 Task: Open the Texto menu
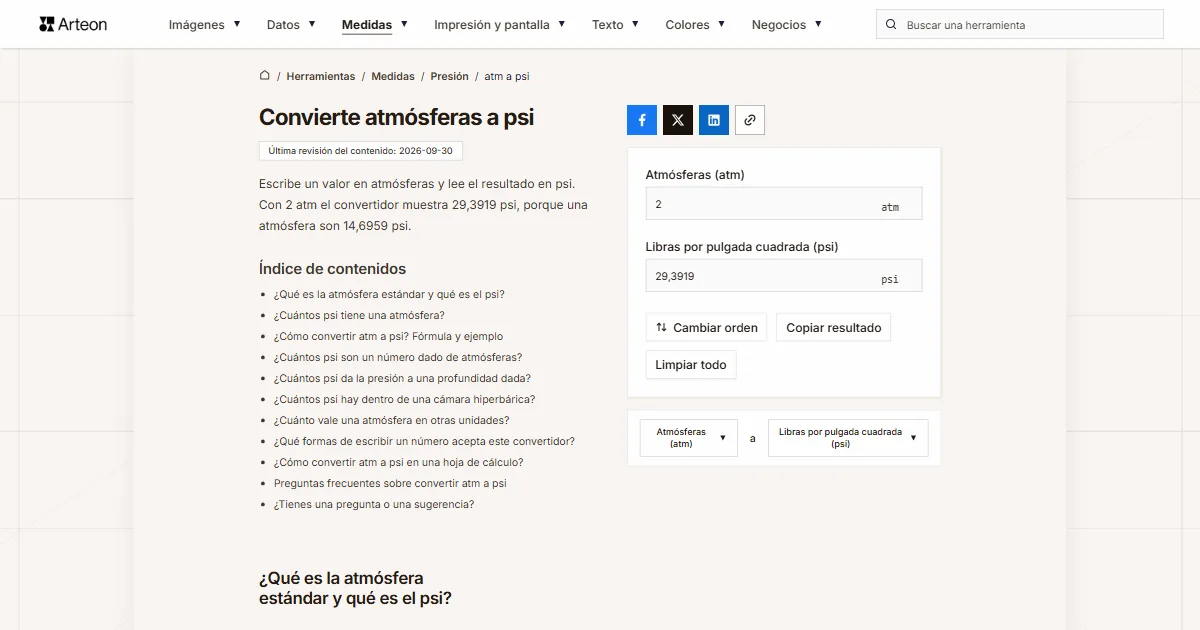pos(615,25)
